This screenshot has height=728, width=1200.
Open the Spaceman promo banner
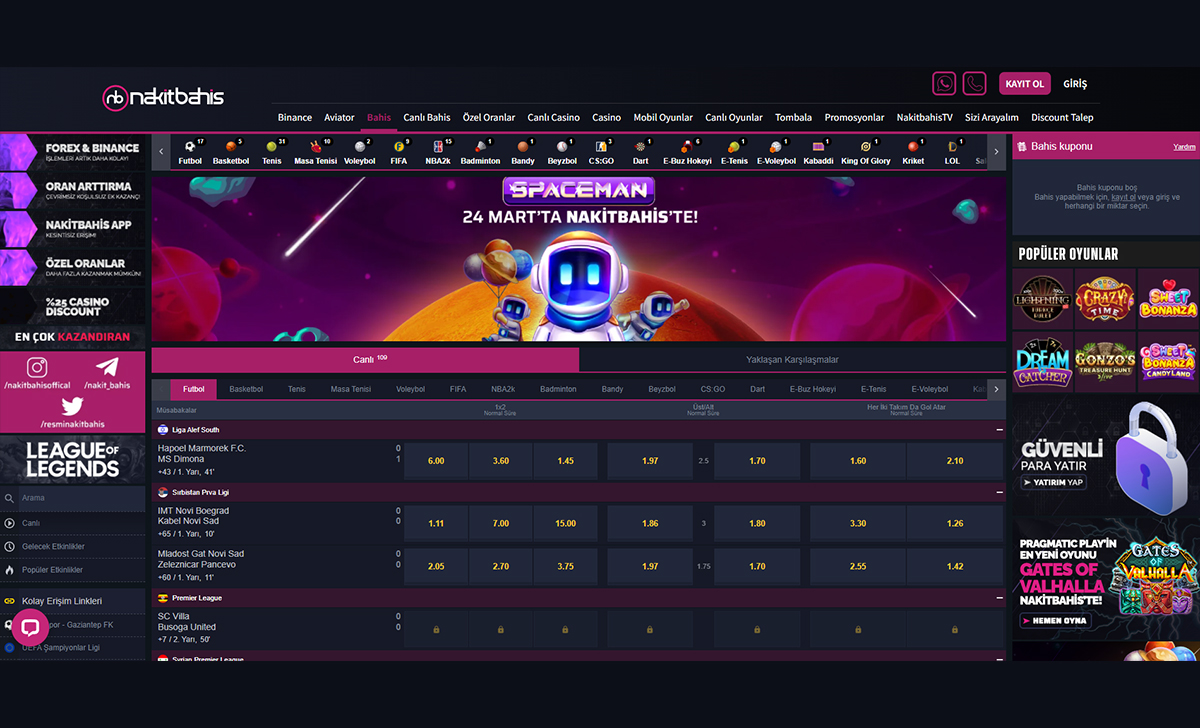(x=579, y=258)
